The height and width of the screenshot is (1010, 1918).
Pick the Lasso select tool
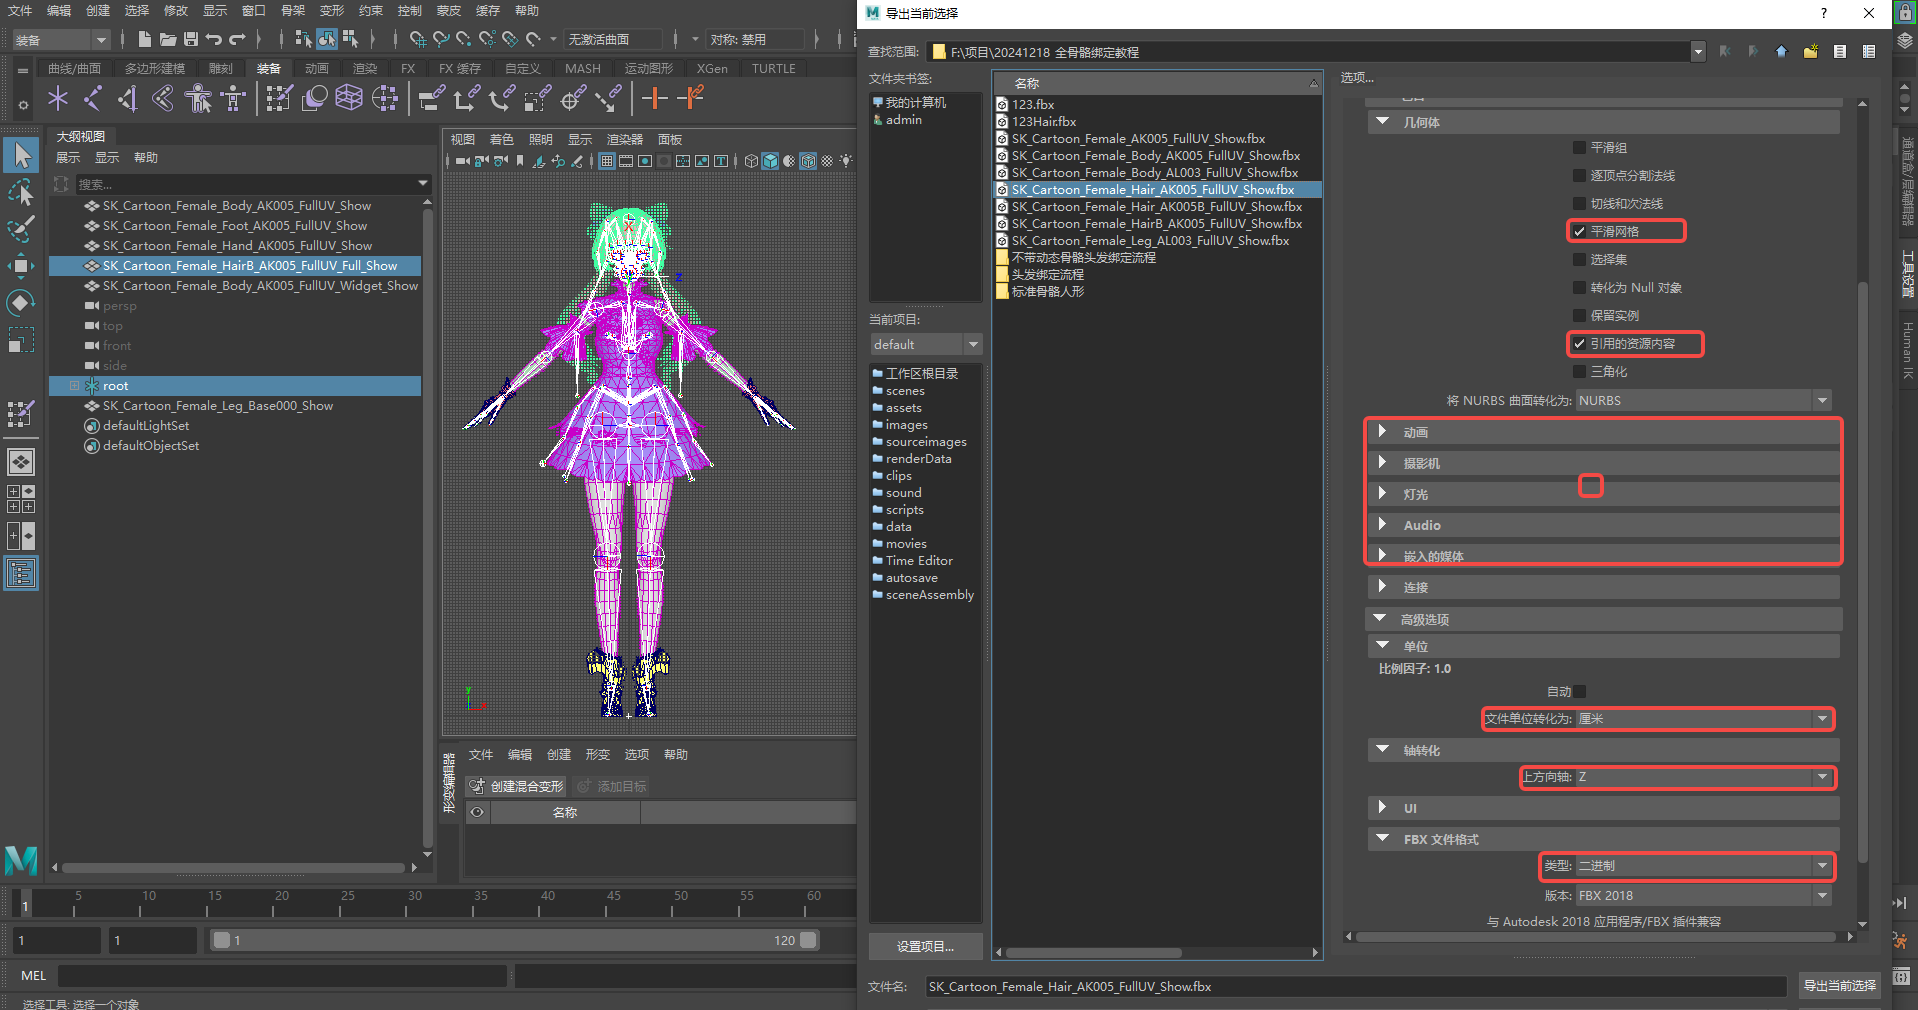click(x=21, y=192)
